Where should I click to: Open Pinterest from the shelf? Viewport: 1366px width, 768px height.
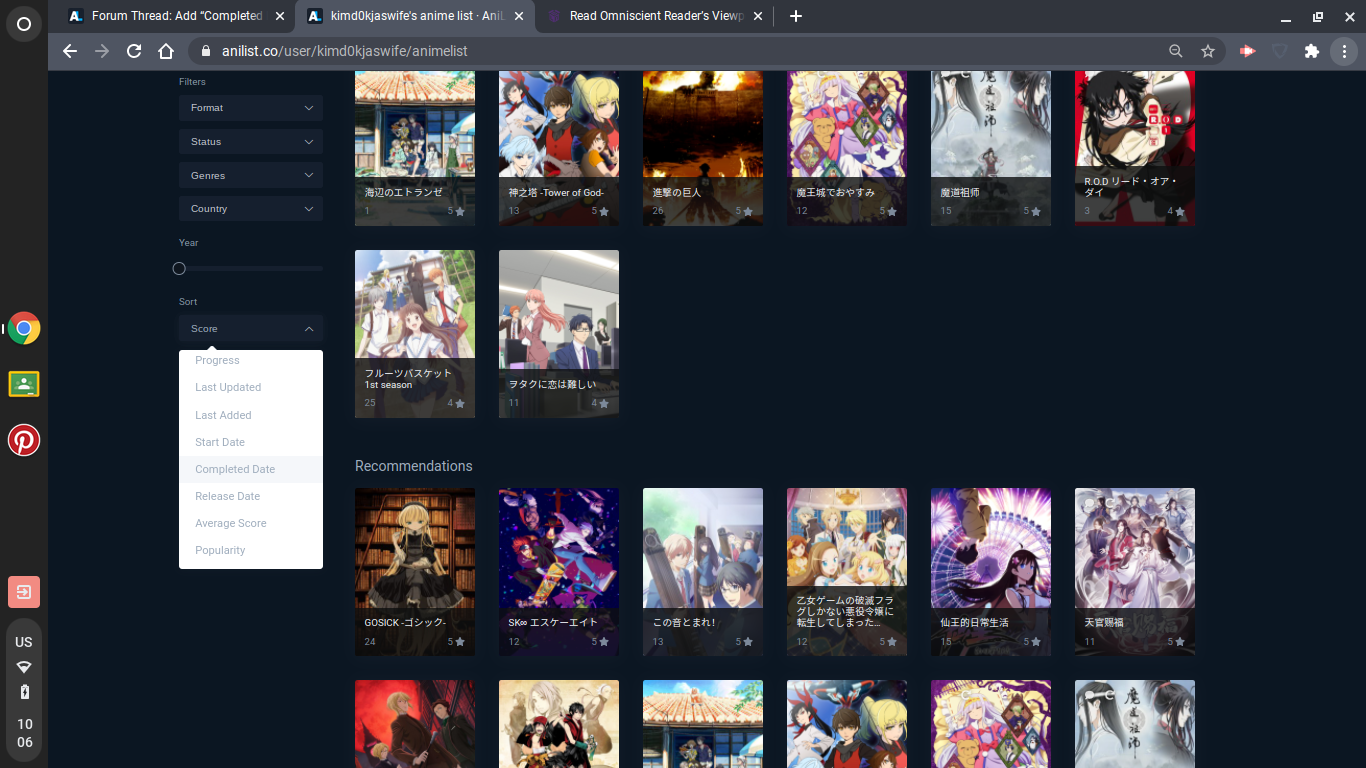pyautogui.click(x=24, y=440)
